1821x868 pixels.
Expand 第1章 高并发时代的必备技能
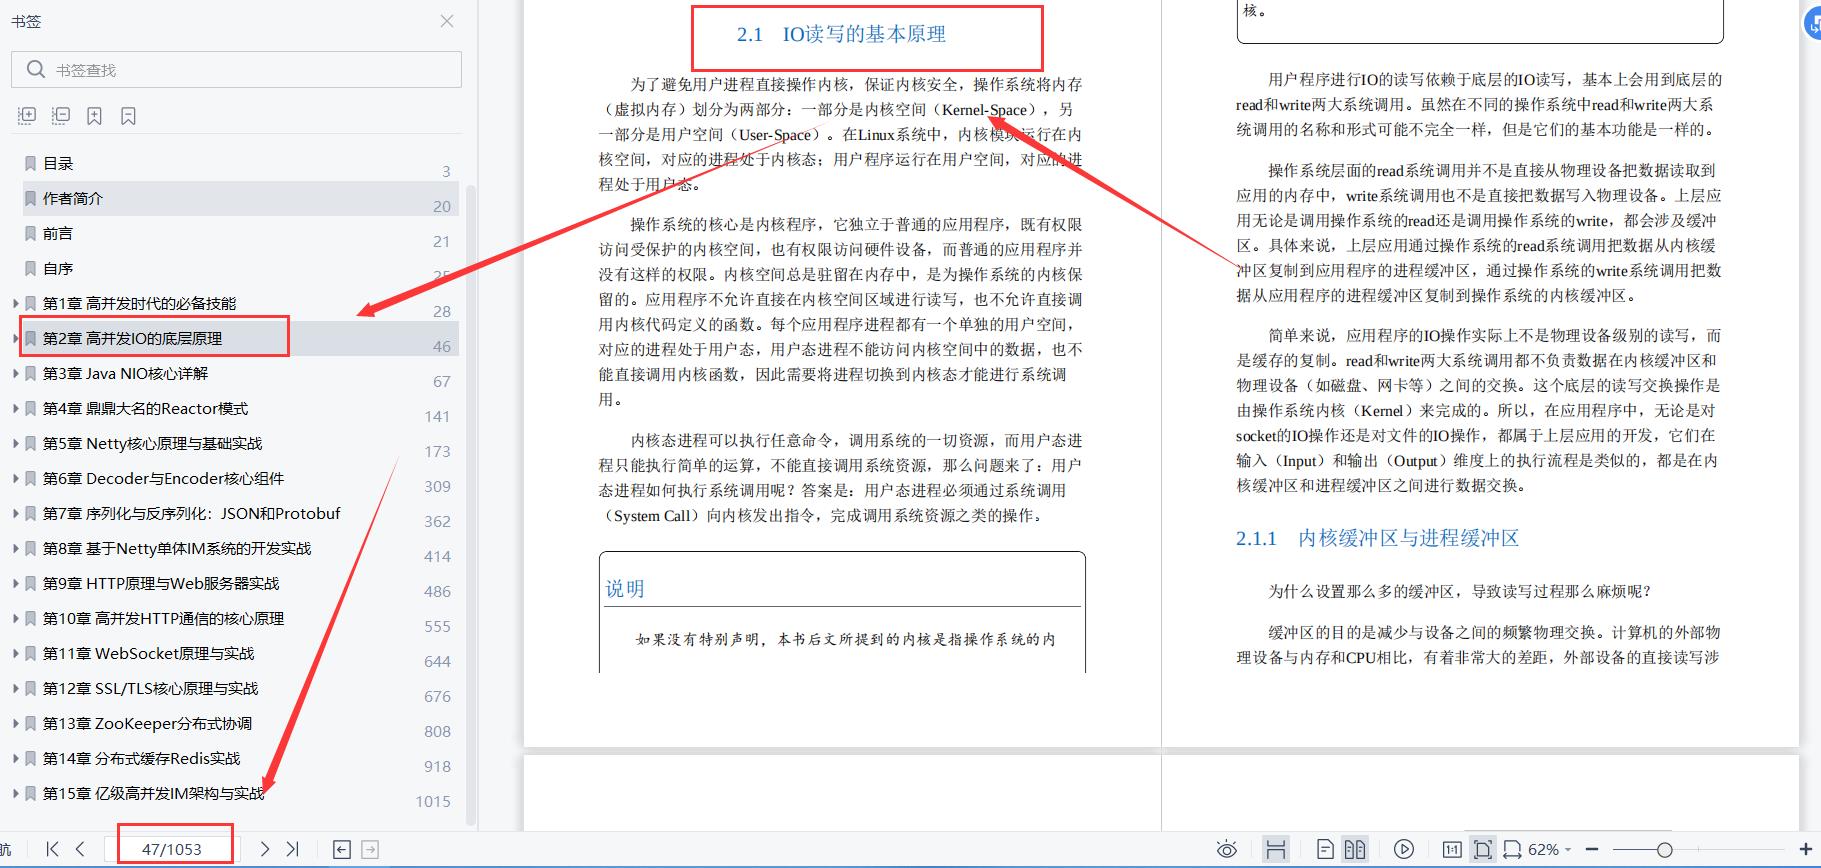(15, 303)
